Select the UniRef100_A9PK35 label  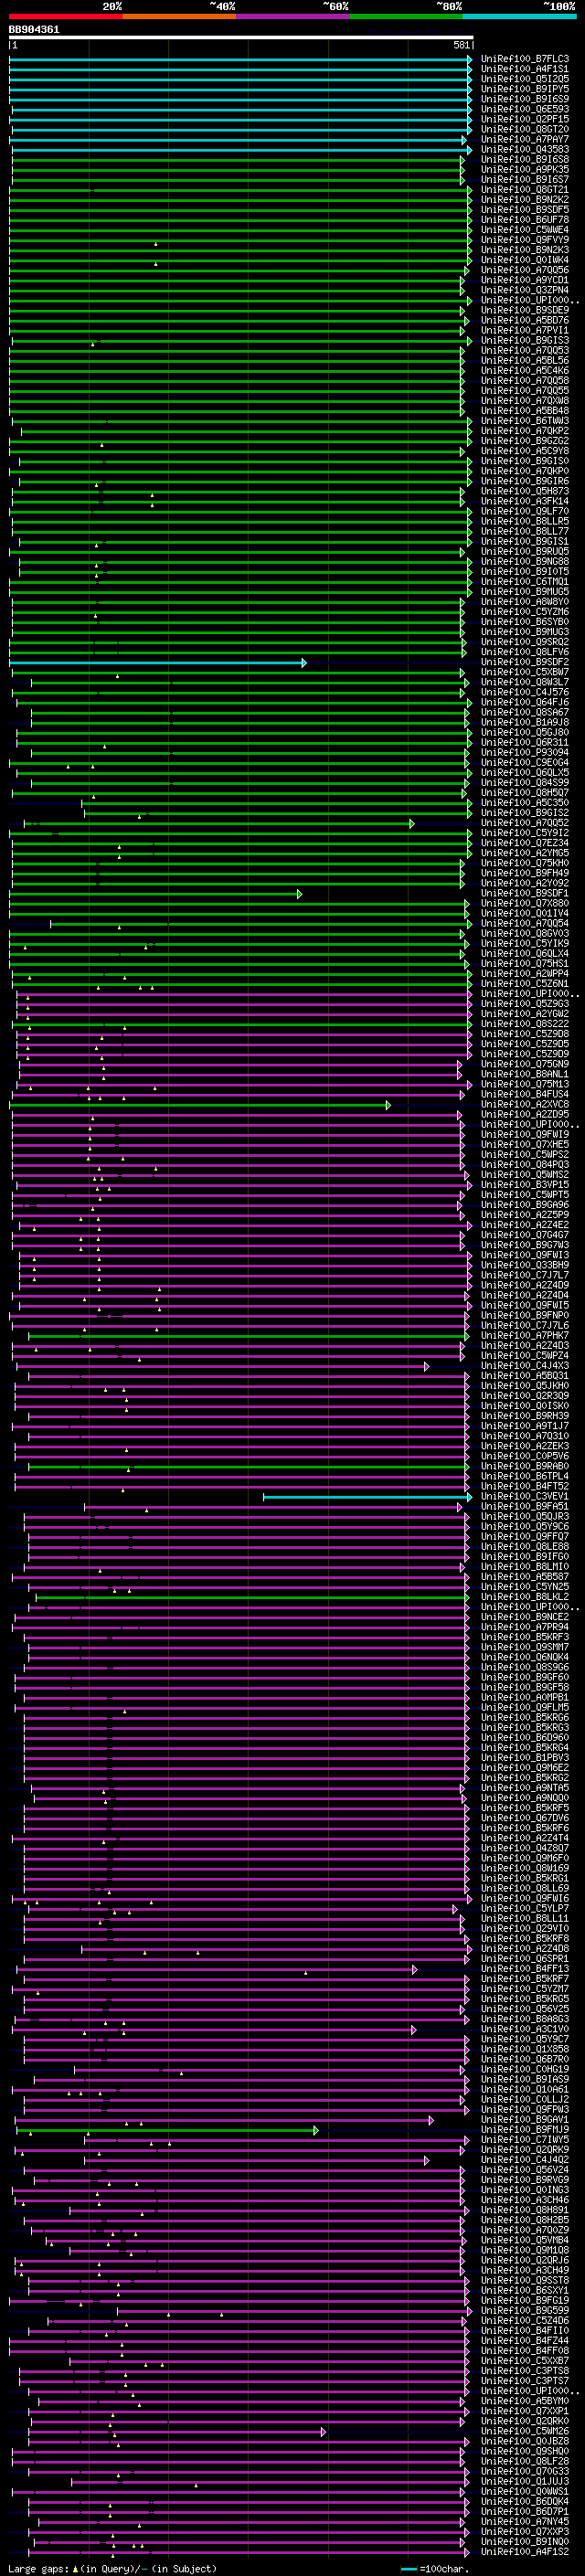click(x=525, y=170)
